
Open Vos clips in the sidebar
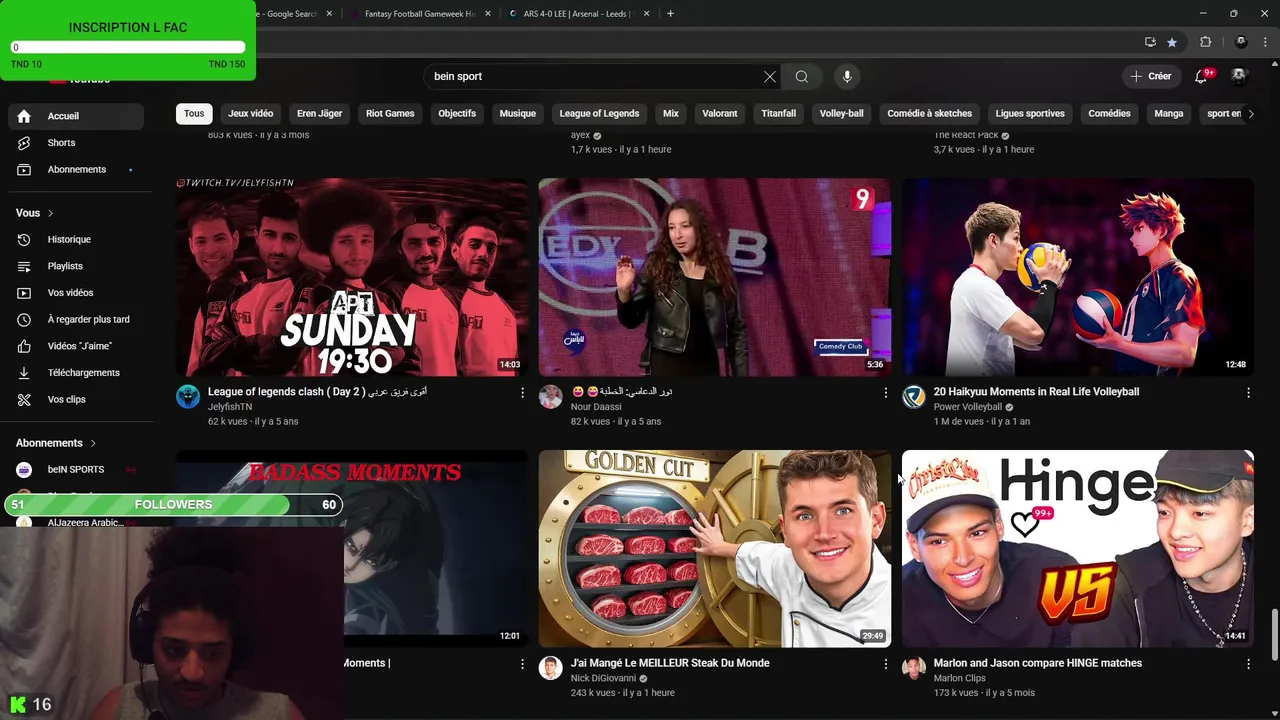76,400
